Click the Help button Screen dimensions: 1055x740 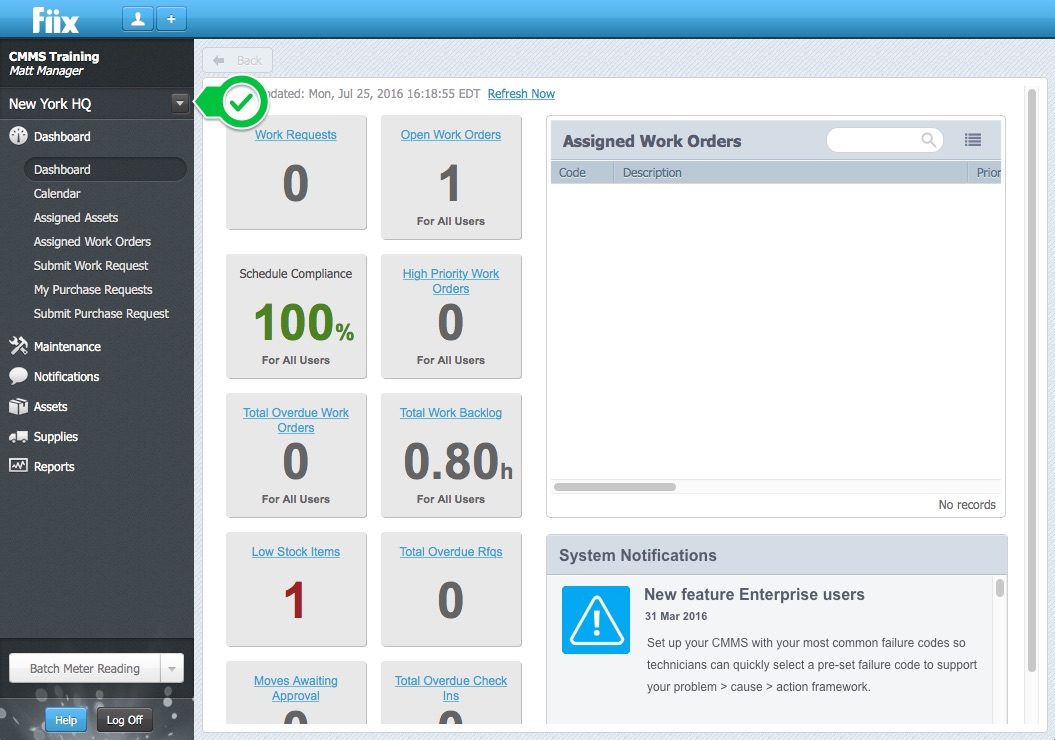point(66,720)
